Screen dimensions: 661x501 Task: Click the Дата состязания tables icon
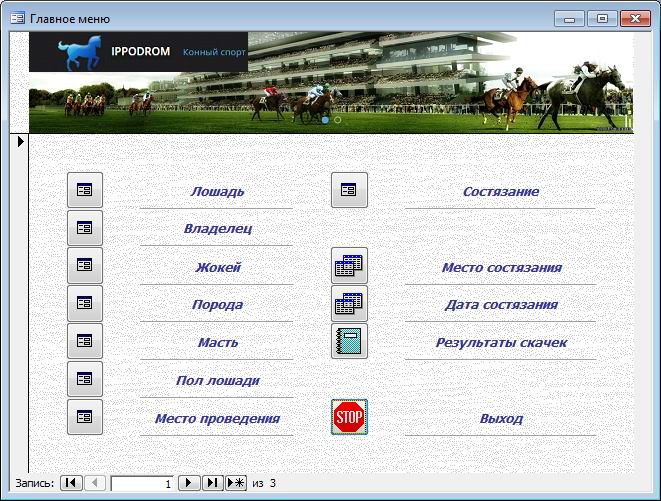[349, 303]
